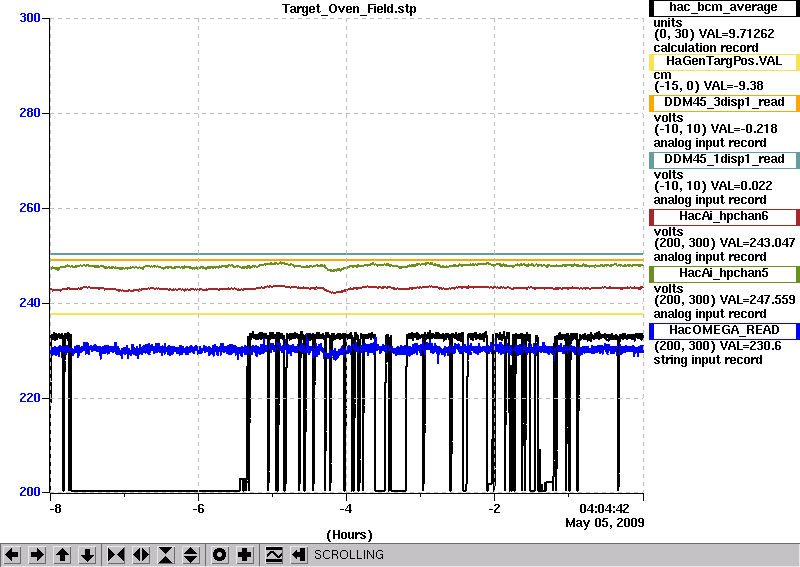Image resolution: width=800 pixels, height=567 pixels.
Task: Select the yellow HaGenTargPos.VAL legend box
Action: click(x=724, y=61)
